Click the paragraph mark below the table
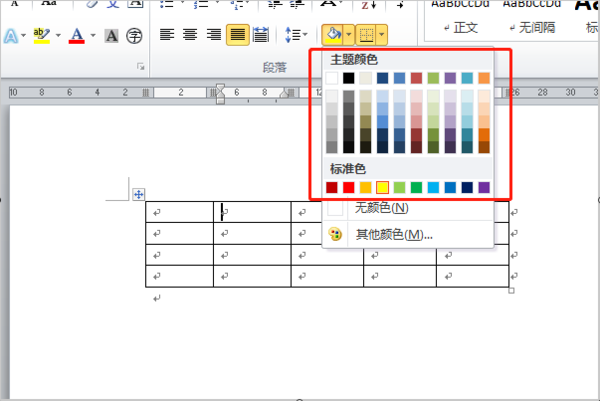600x401 pixels. (157, 298)
